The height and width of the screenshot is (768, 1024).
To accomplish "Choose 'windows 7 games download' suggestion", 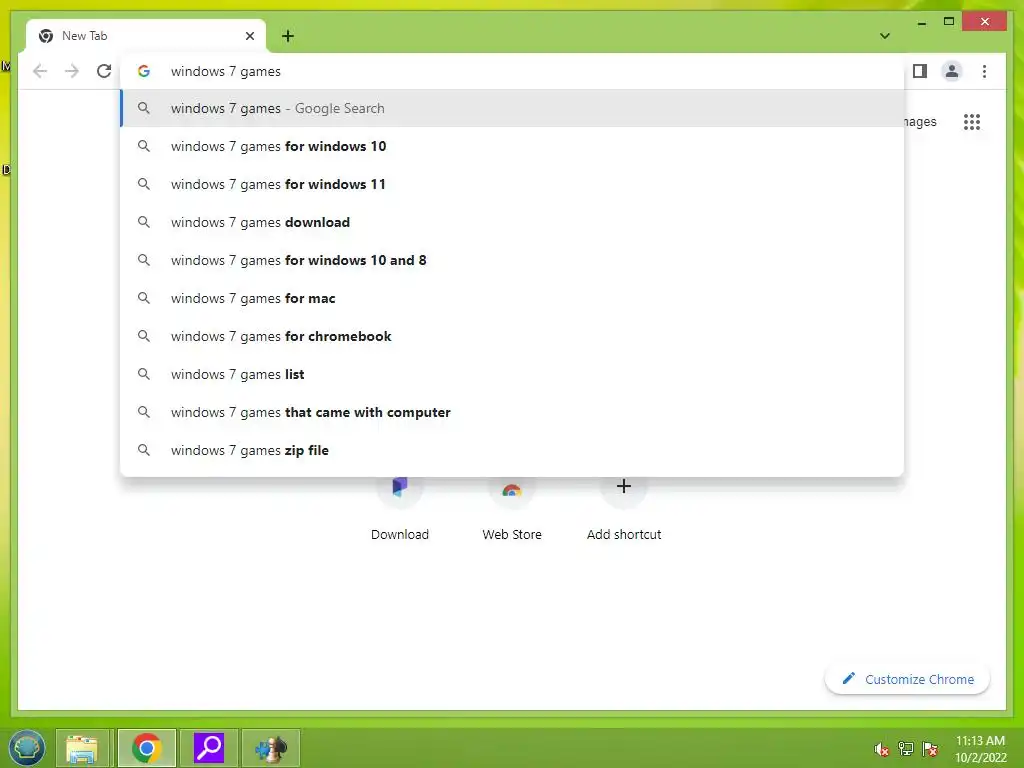I will pyautogui.click(x=513, y=222).
